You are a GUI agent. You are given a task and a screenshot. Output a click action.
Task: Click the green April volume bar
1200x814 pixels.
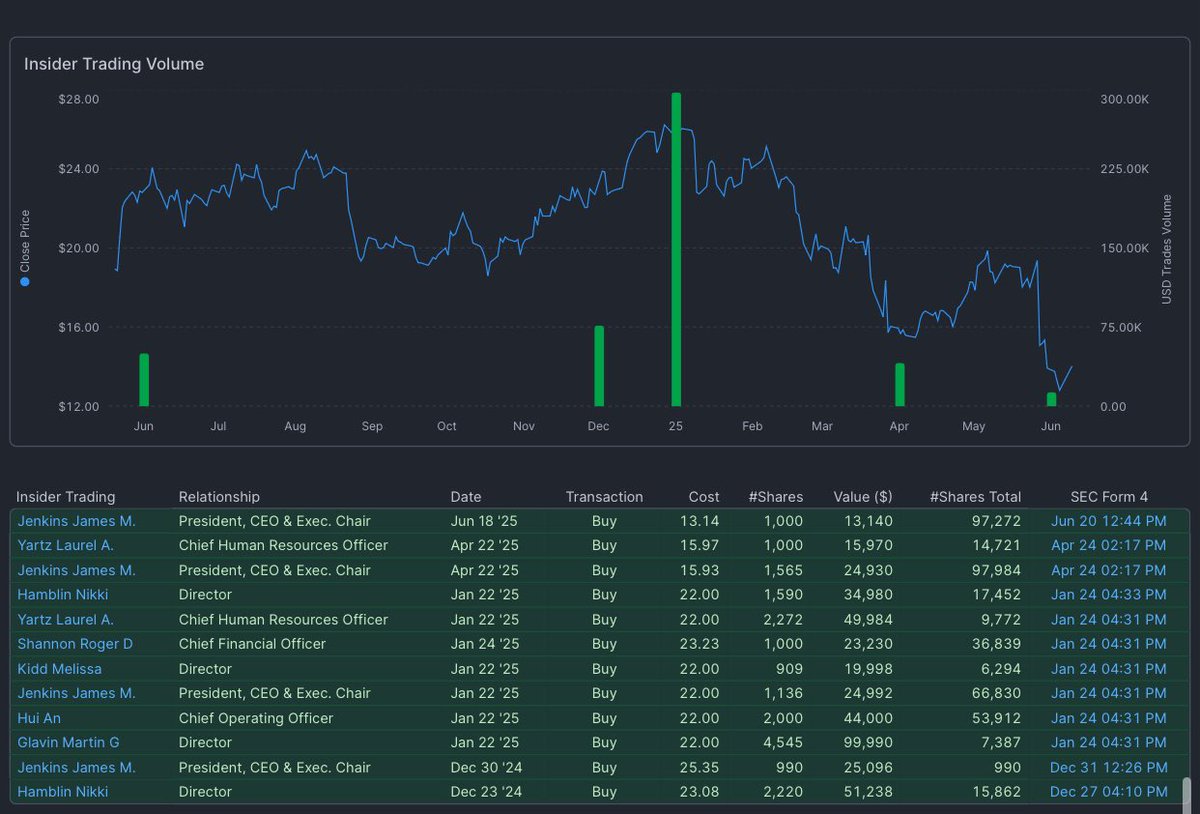899,385
